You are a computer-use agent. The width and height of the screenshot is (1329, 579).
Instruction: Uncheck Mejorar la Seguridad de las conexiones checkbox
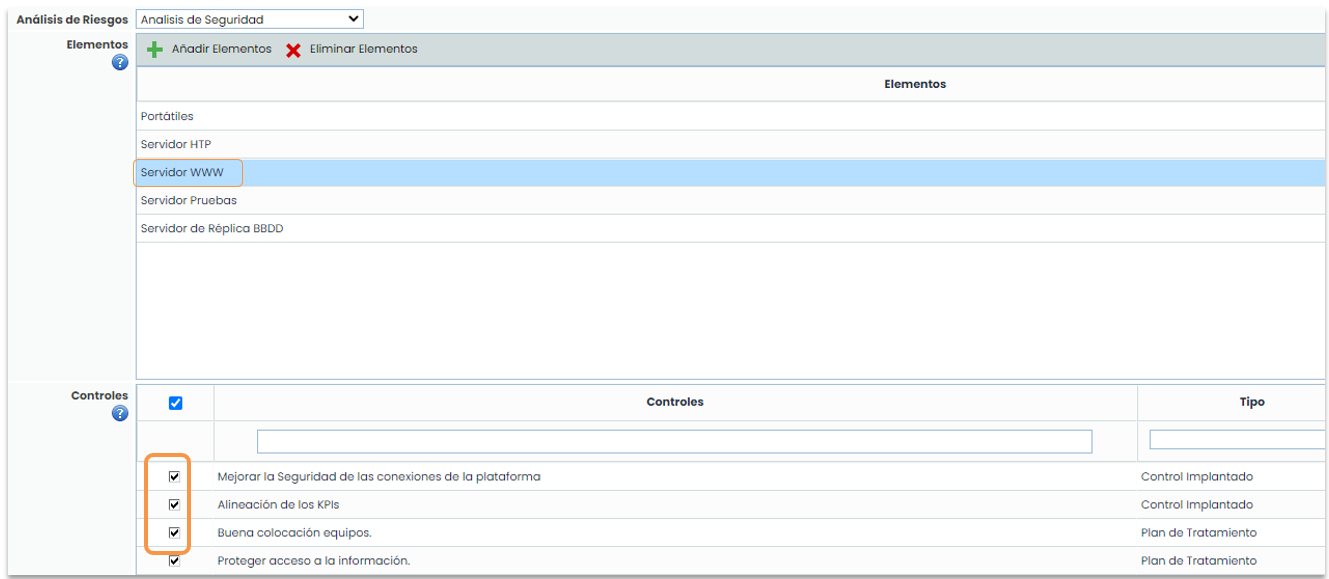(174, 477)
